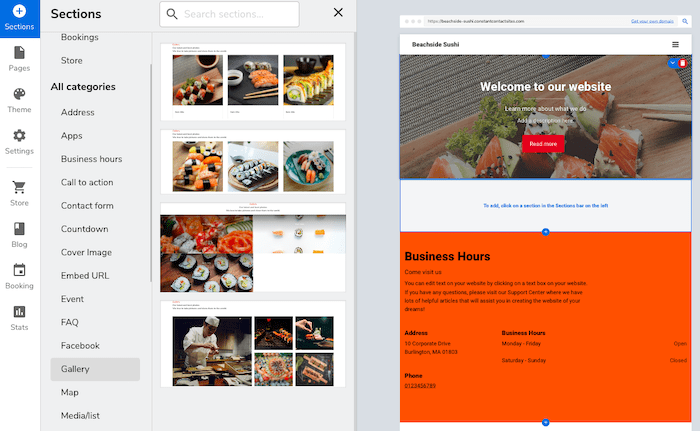Select the Address category
The width and height of the screenshot is (700, 431).
(x=78, y=112)
